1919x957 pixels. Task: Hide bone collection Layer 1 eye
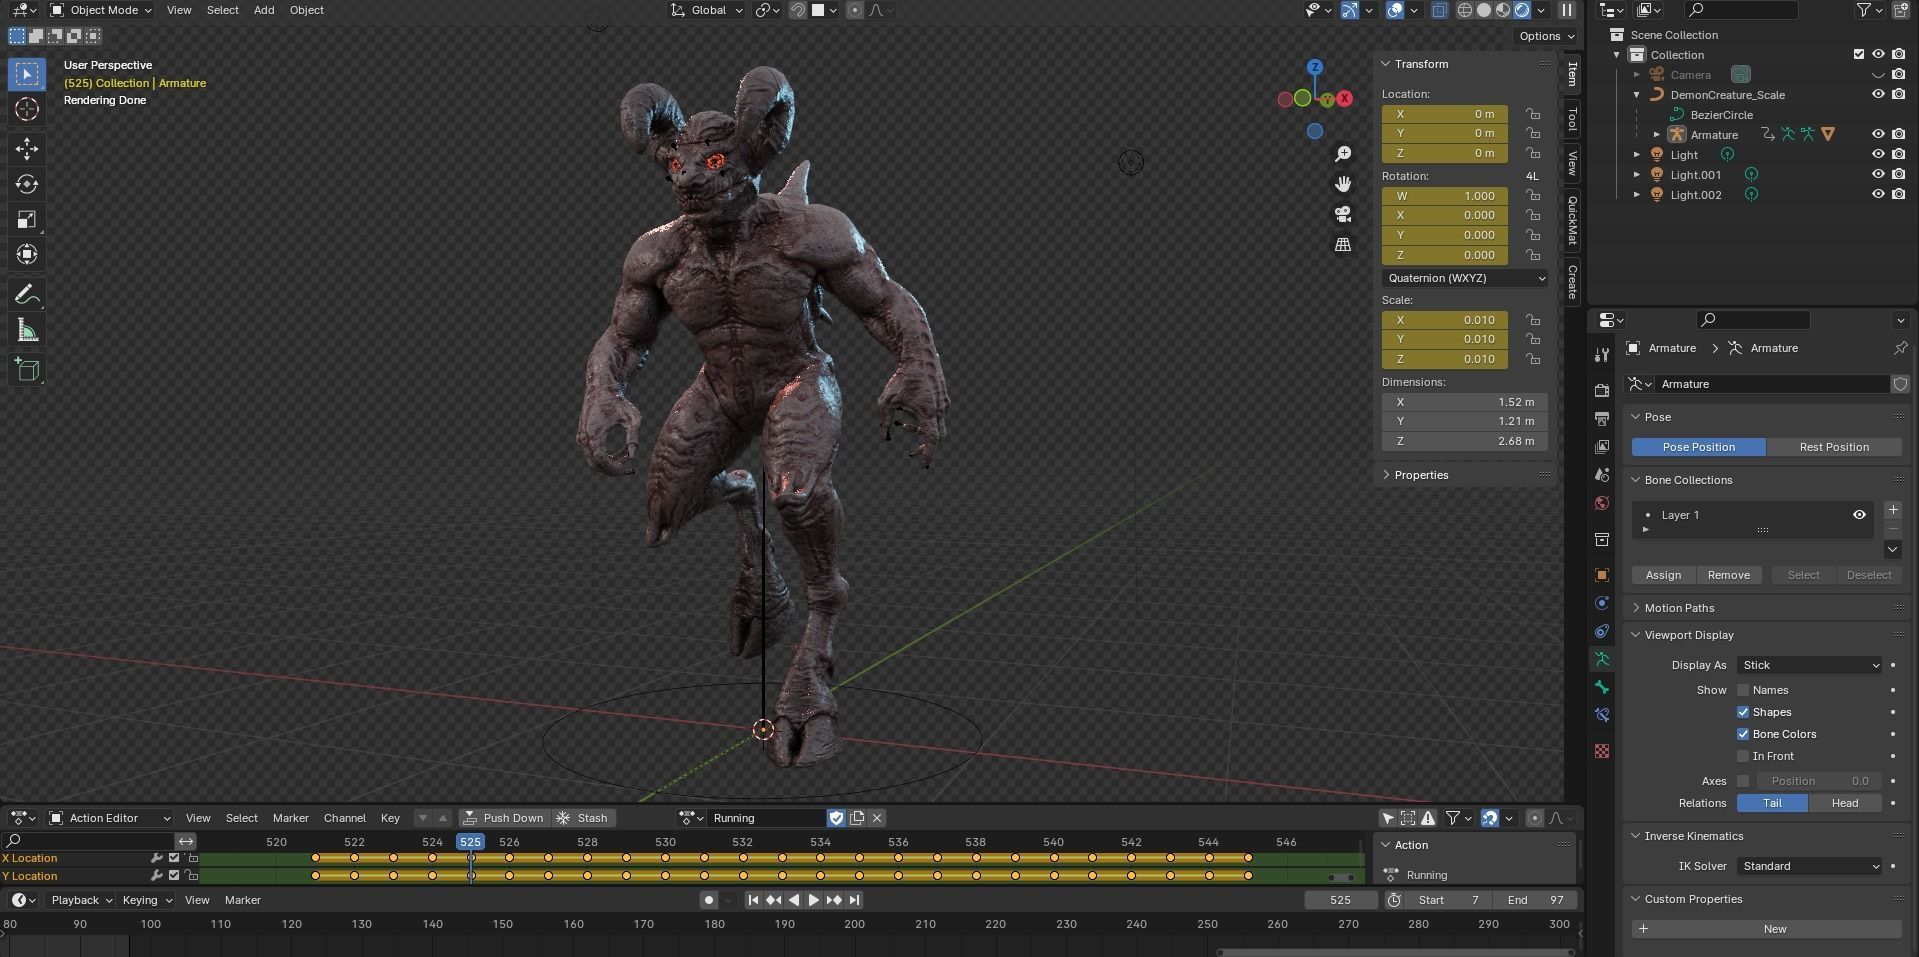coord(1859,515)
